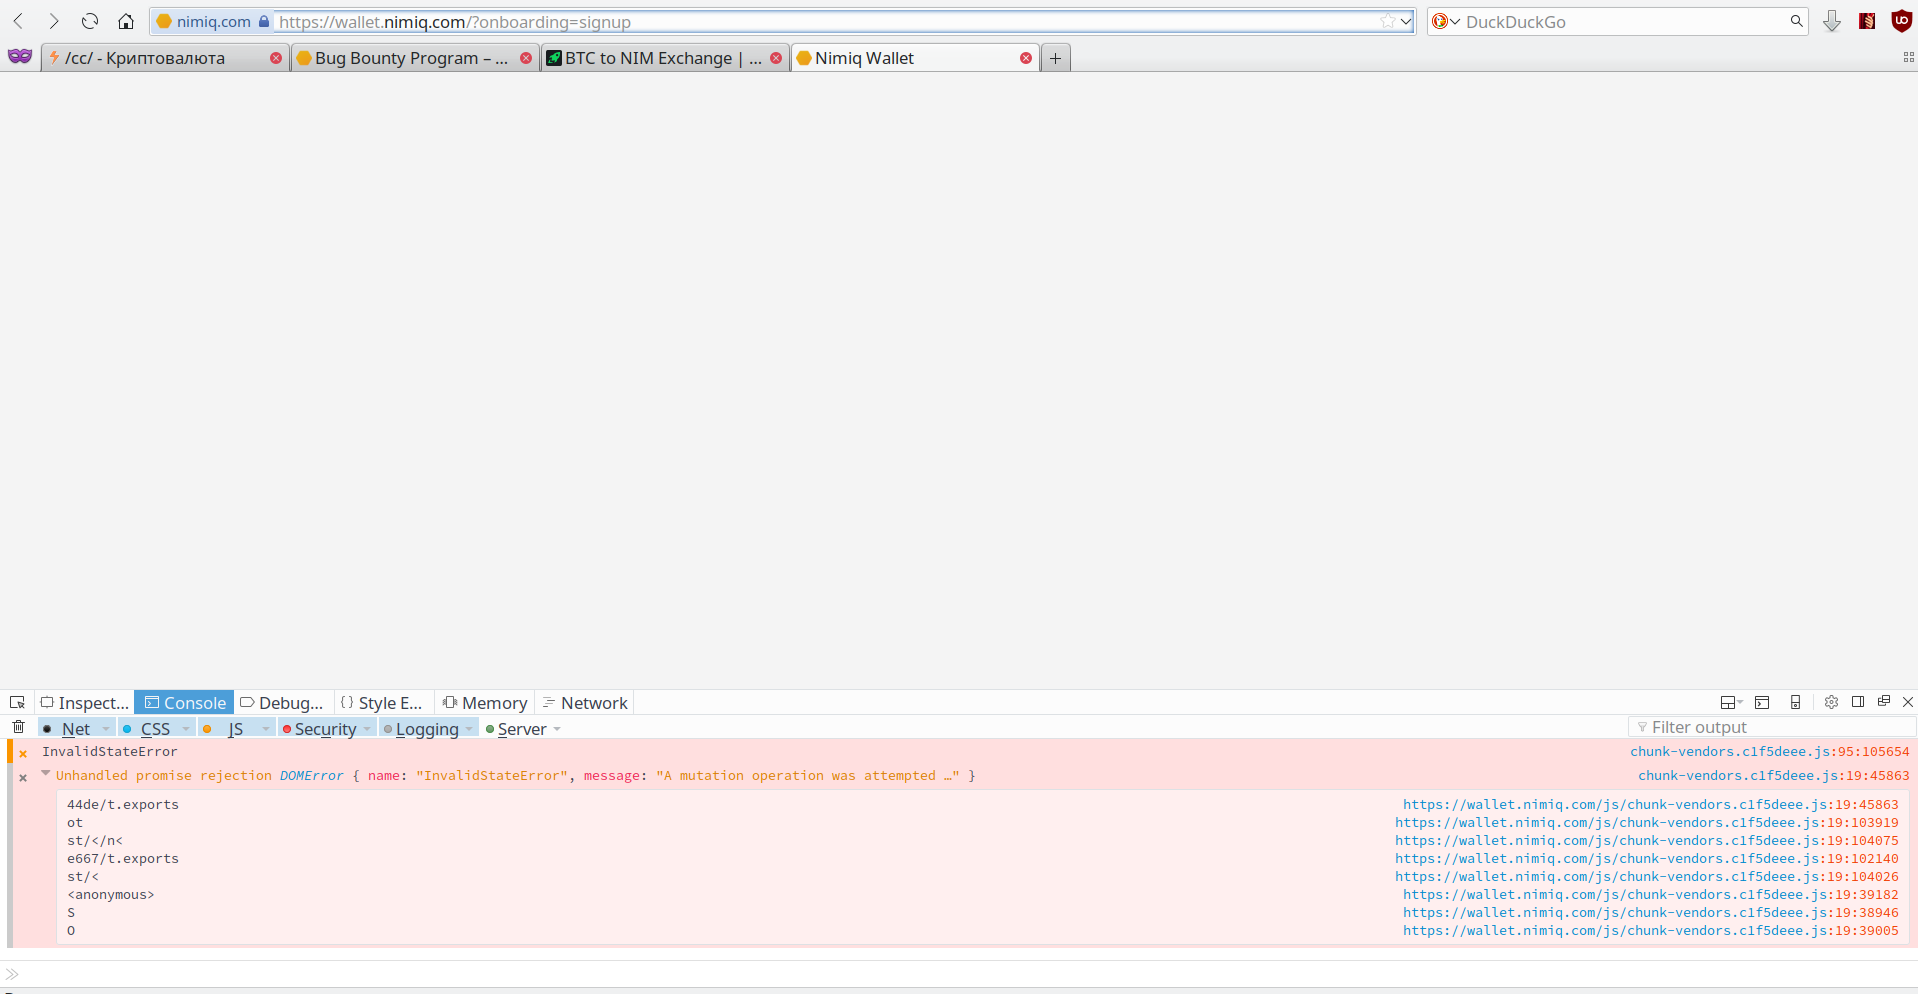Viewport: 1918px width, 994px height.
Task: Reload the current page
Action: [90, 21]
